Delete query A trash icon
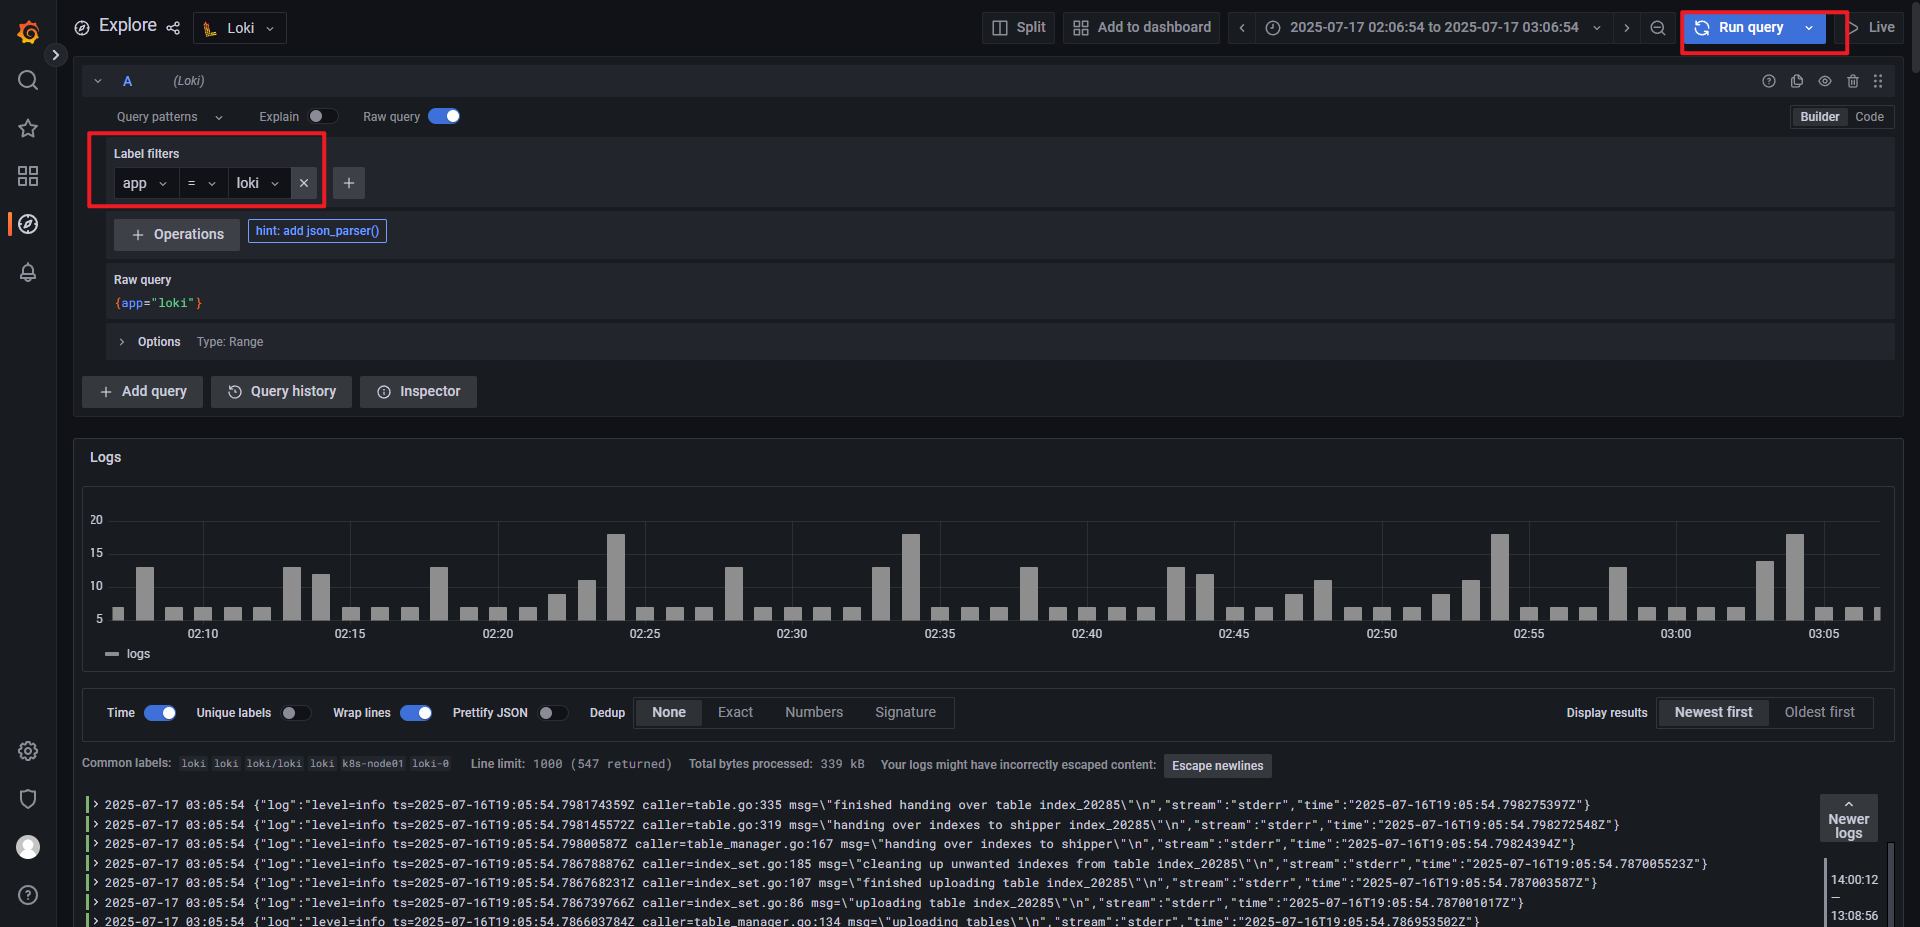Image resolution: width=1920 pixels, height=927 pixels. point(1853,81)
